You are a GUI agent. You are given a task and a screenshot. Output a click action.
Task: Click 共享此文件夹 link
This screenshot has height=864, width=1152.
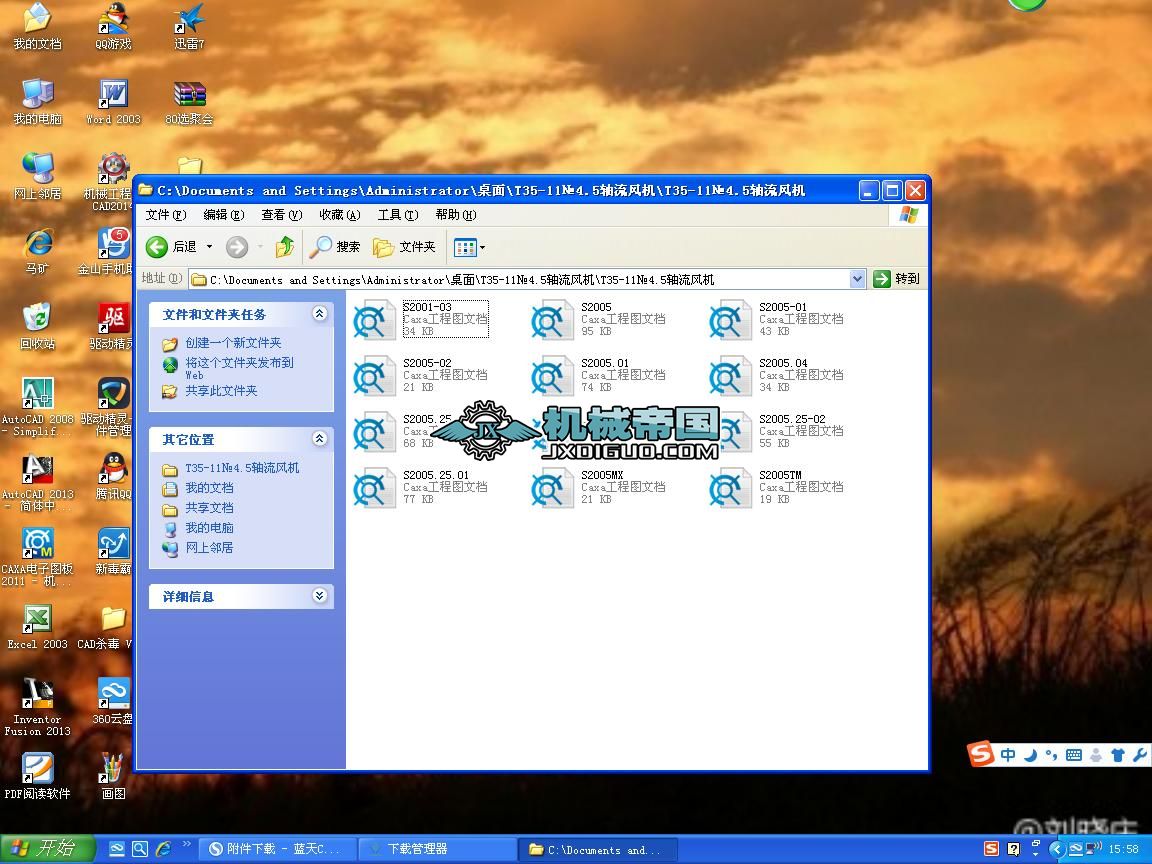tap(221, 391)
